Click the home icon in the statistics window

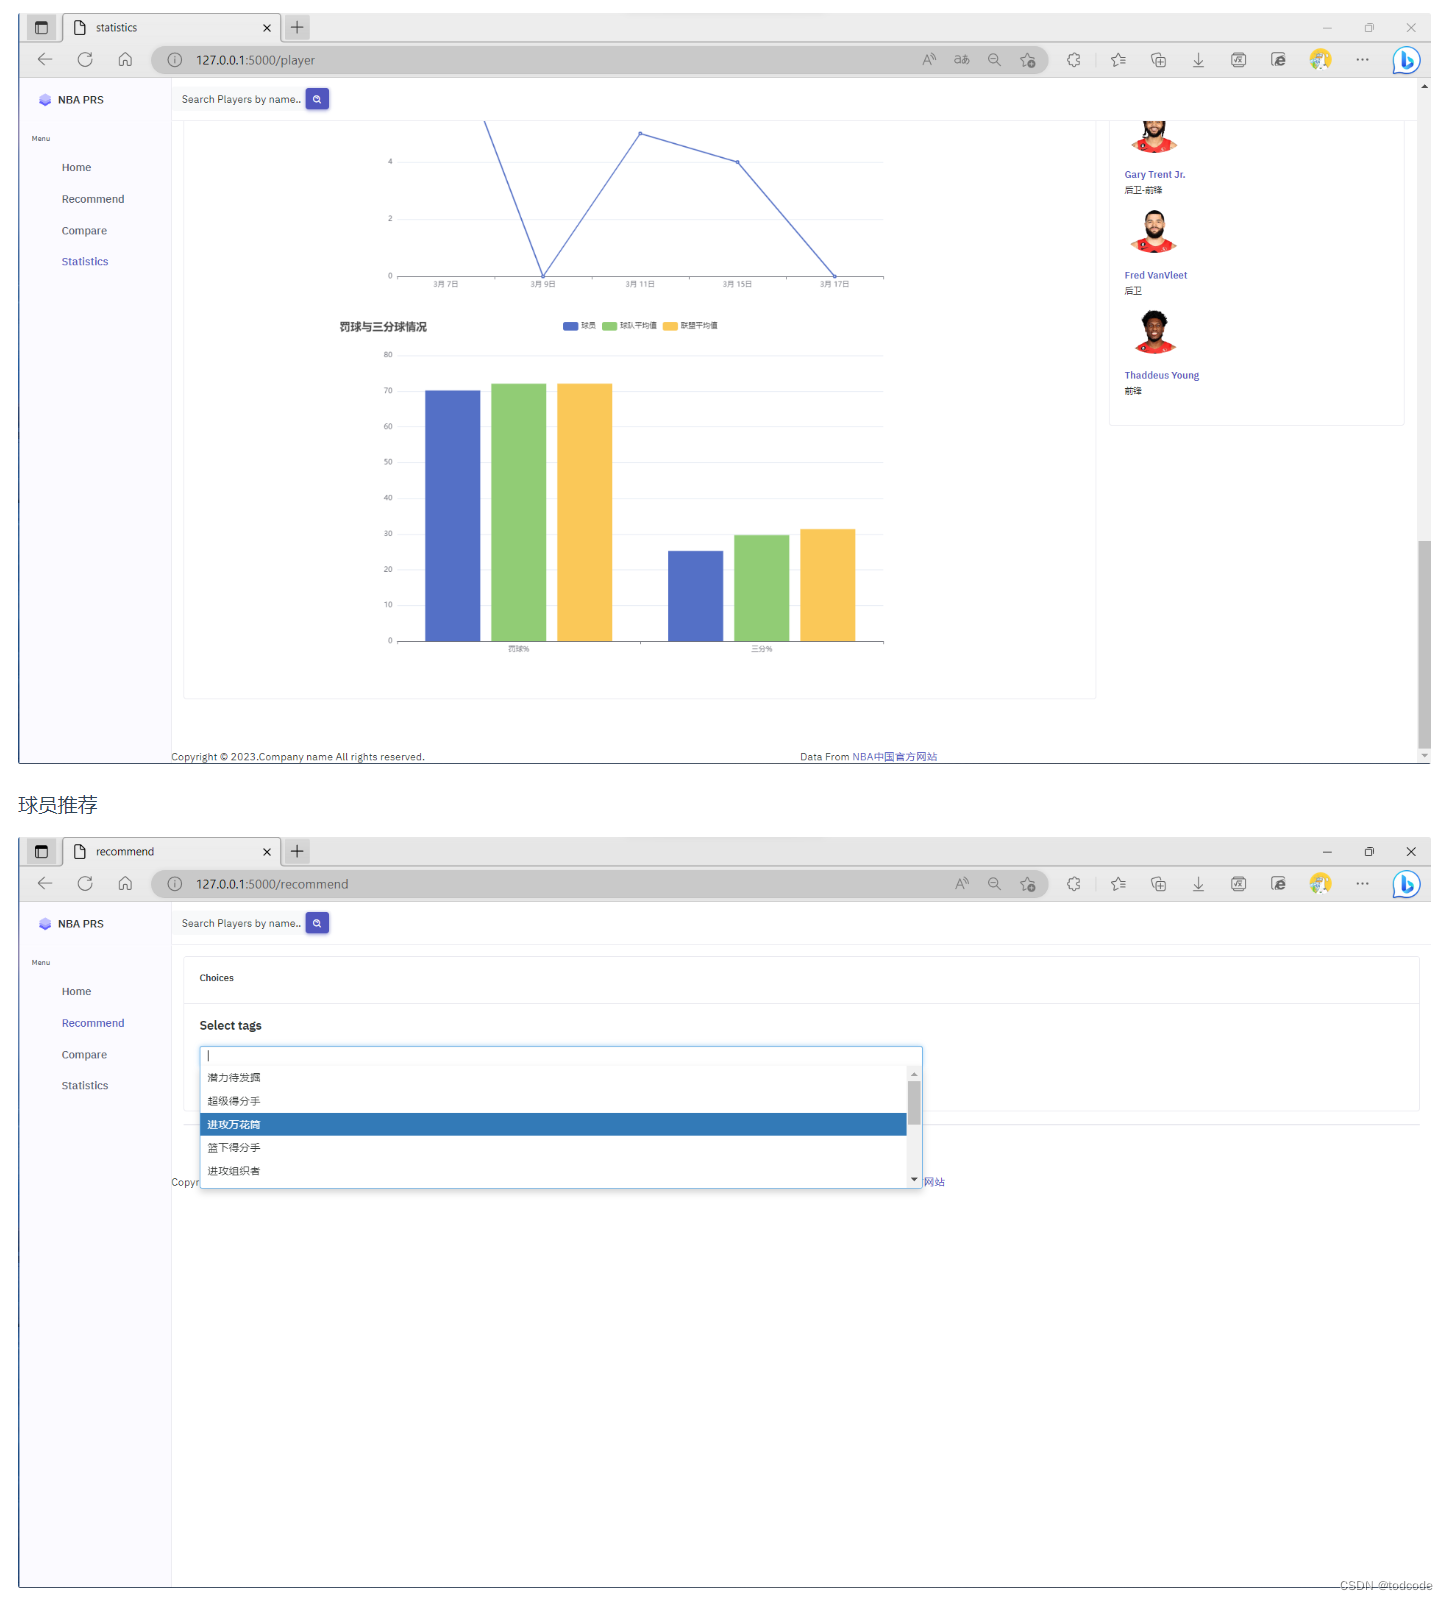click(125, 60)
